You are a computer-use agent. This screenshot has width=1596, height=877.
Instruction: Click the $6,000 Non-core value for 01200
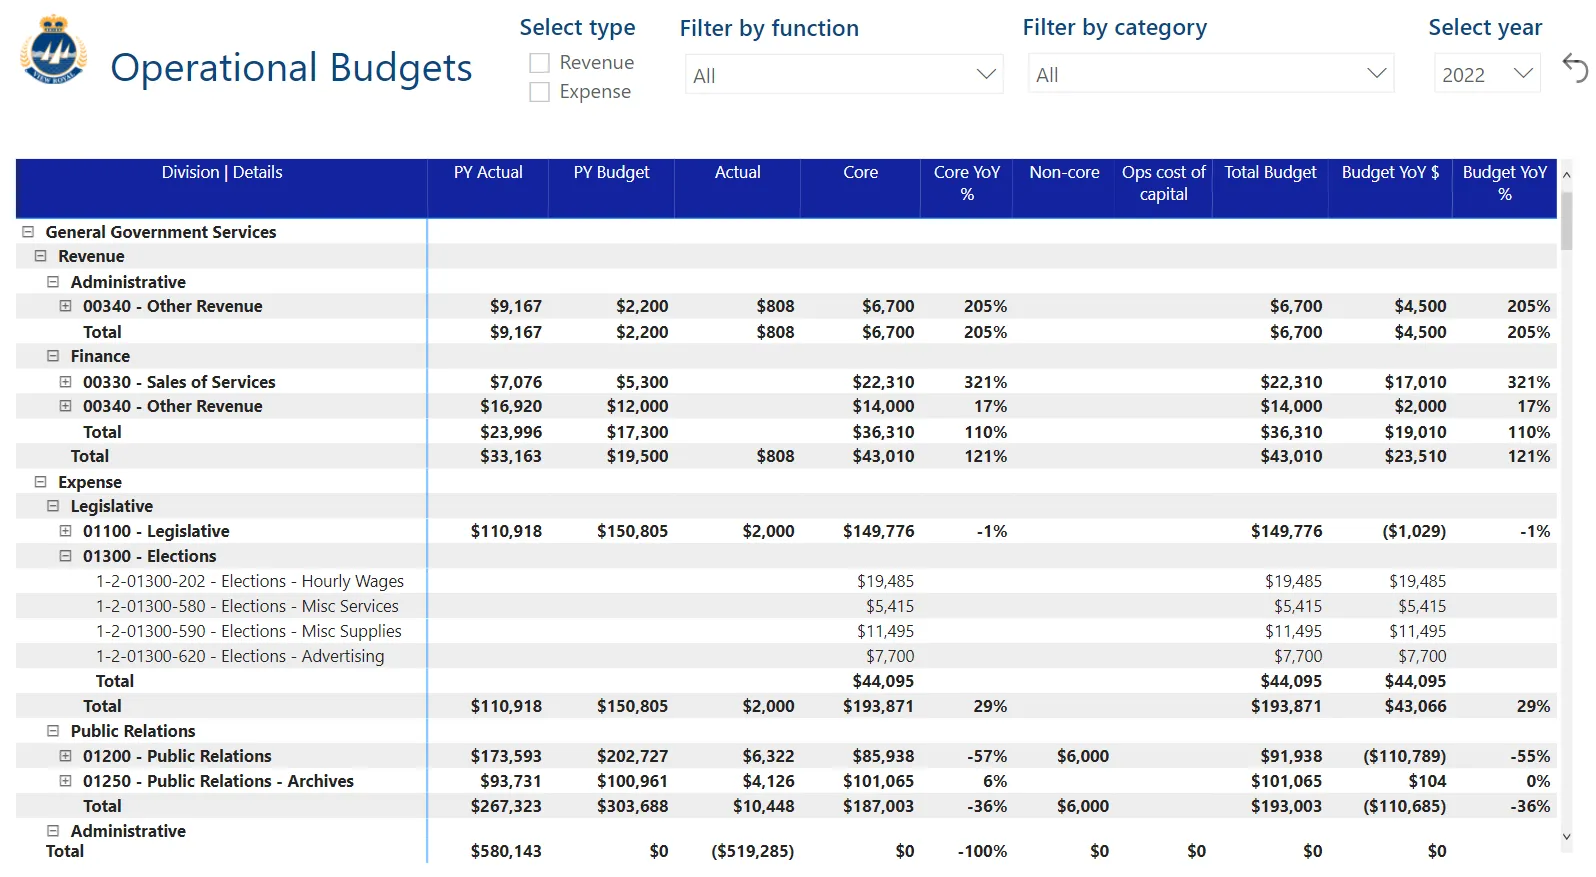pyautogui.click(x=1083, y=756)
